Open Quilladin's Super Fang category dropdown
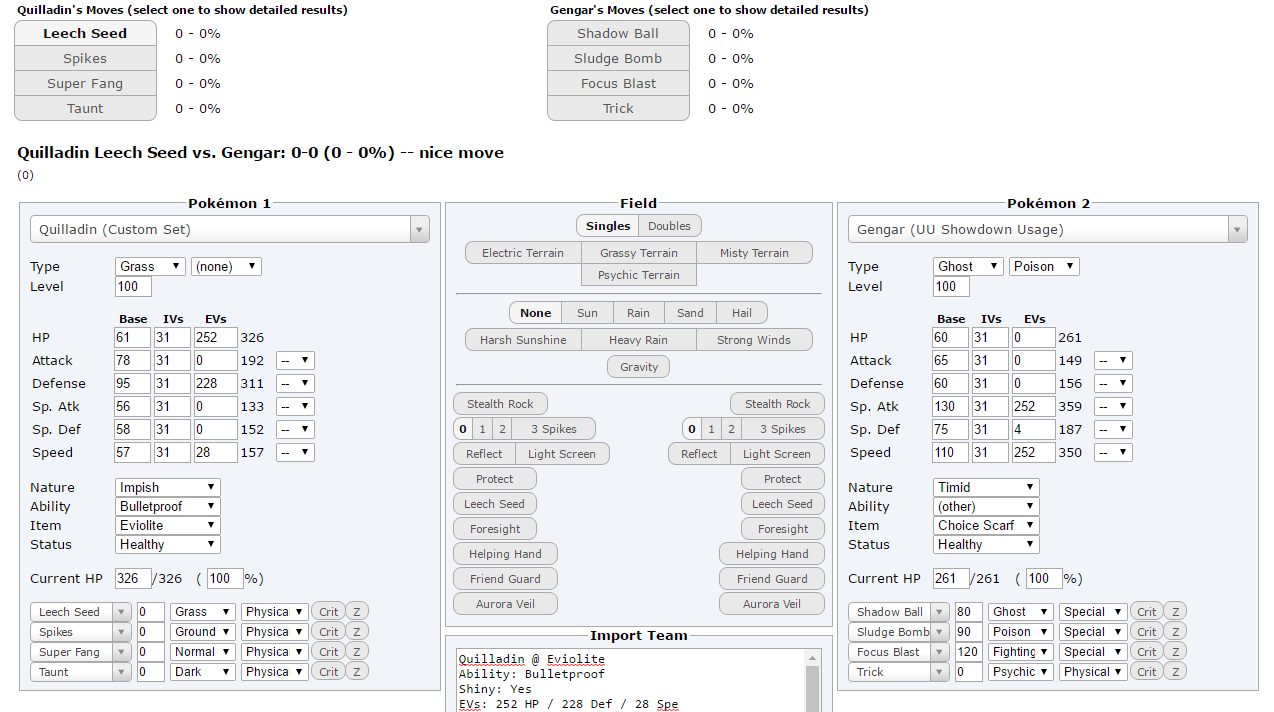The width and height of the screenshot is (1274, 712). pos(275,652)
